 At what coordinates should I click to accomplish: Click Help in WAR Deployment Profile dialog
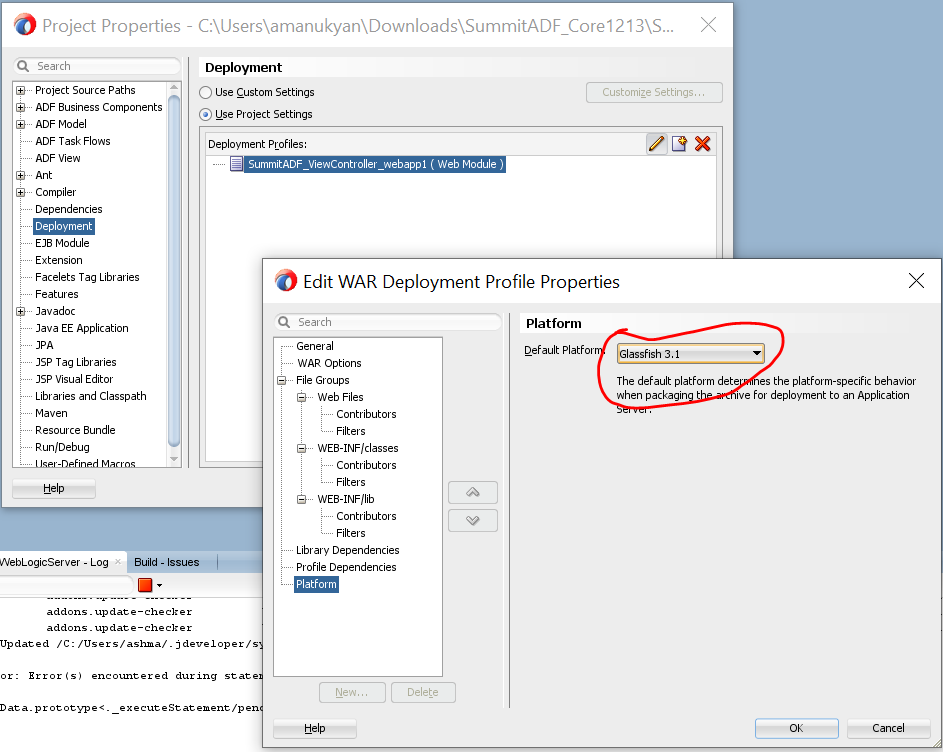pos(315,728)
